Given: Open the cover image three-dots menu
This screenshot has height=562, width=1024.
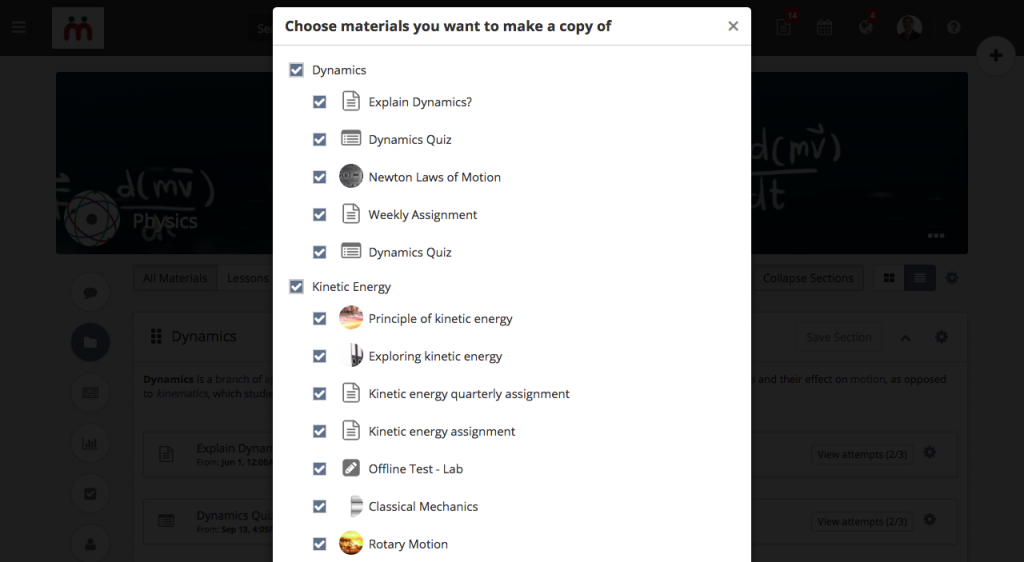Looking at the screenshot, I should pyautogui.click(x=936, y=236).
